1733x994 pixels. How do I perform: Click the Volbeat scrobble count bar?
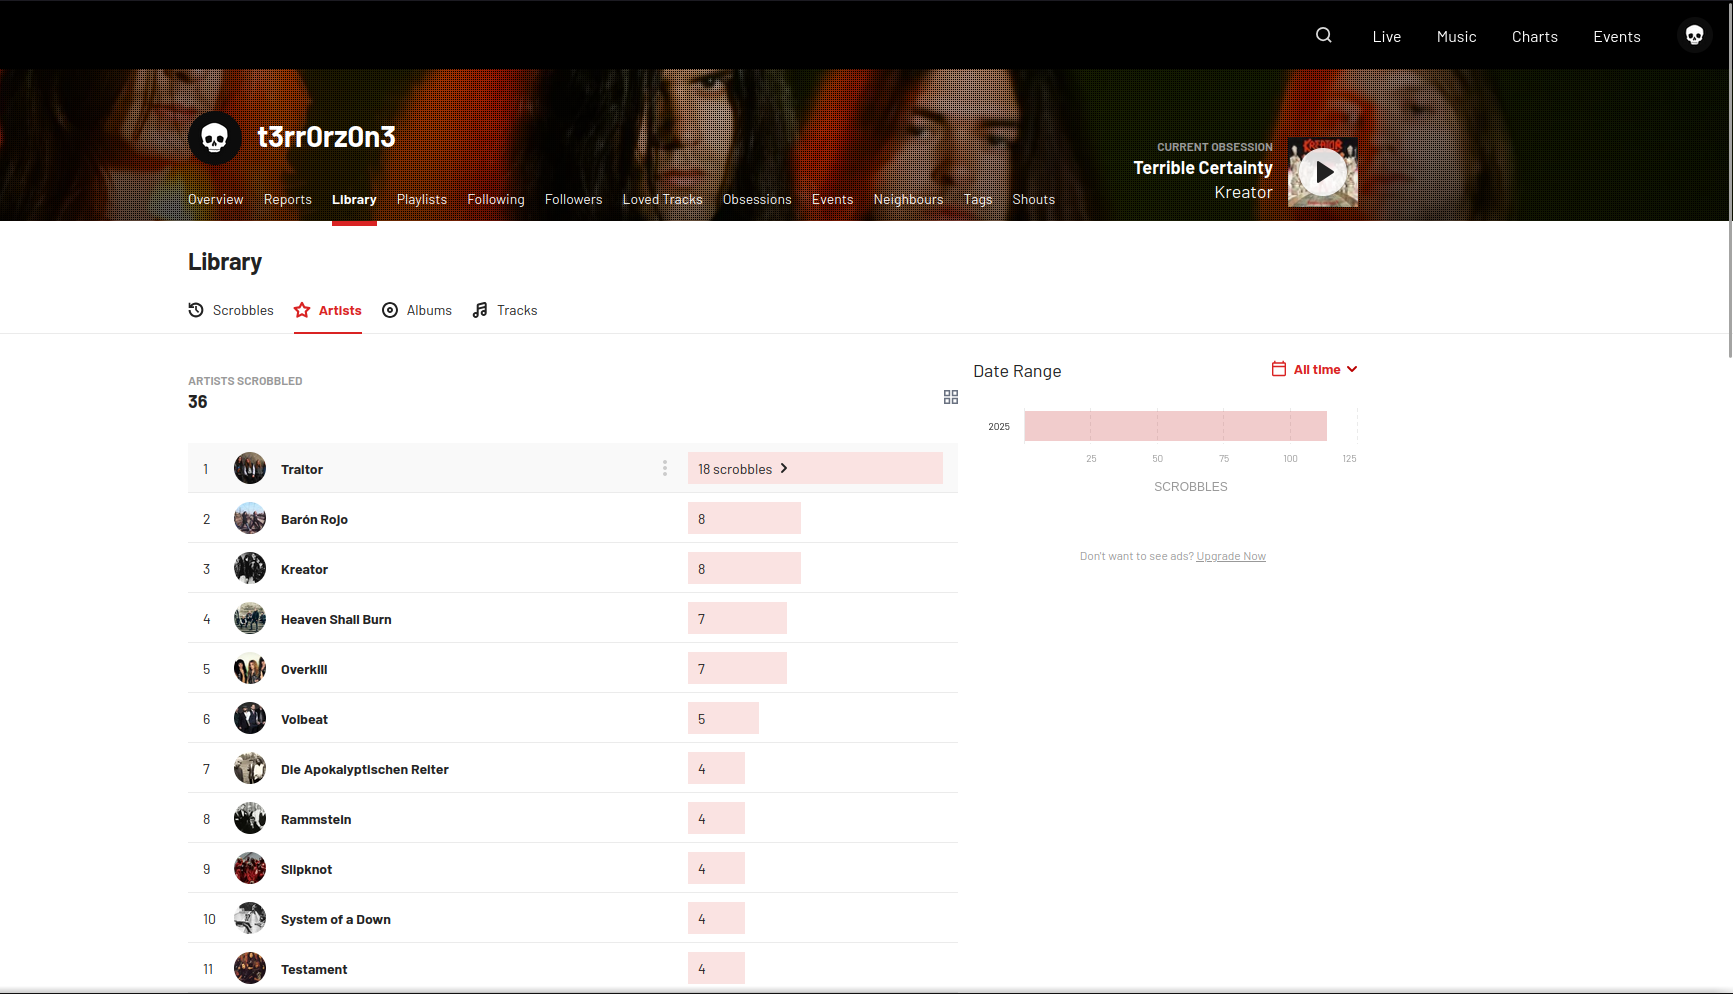tap(723, 718)
